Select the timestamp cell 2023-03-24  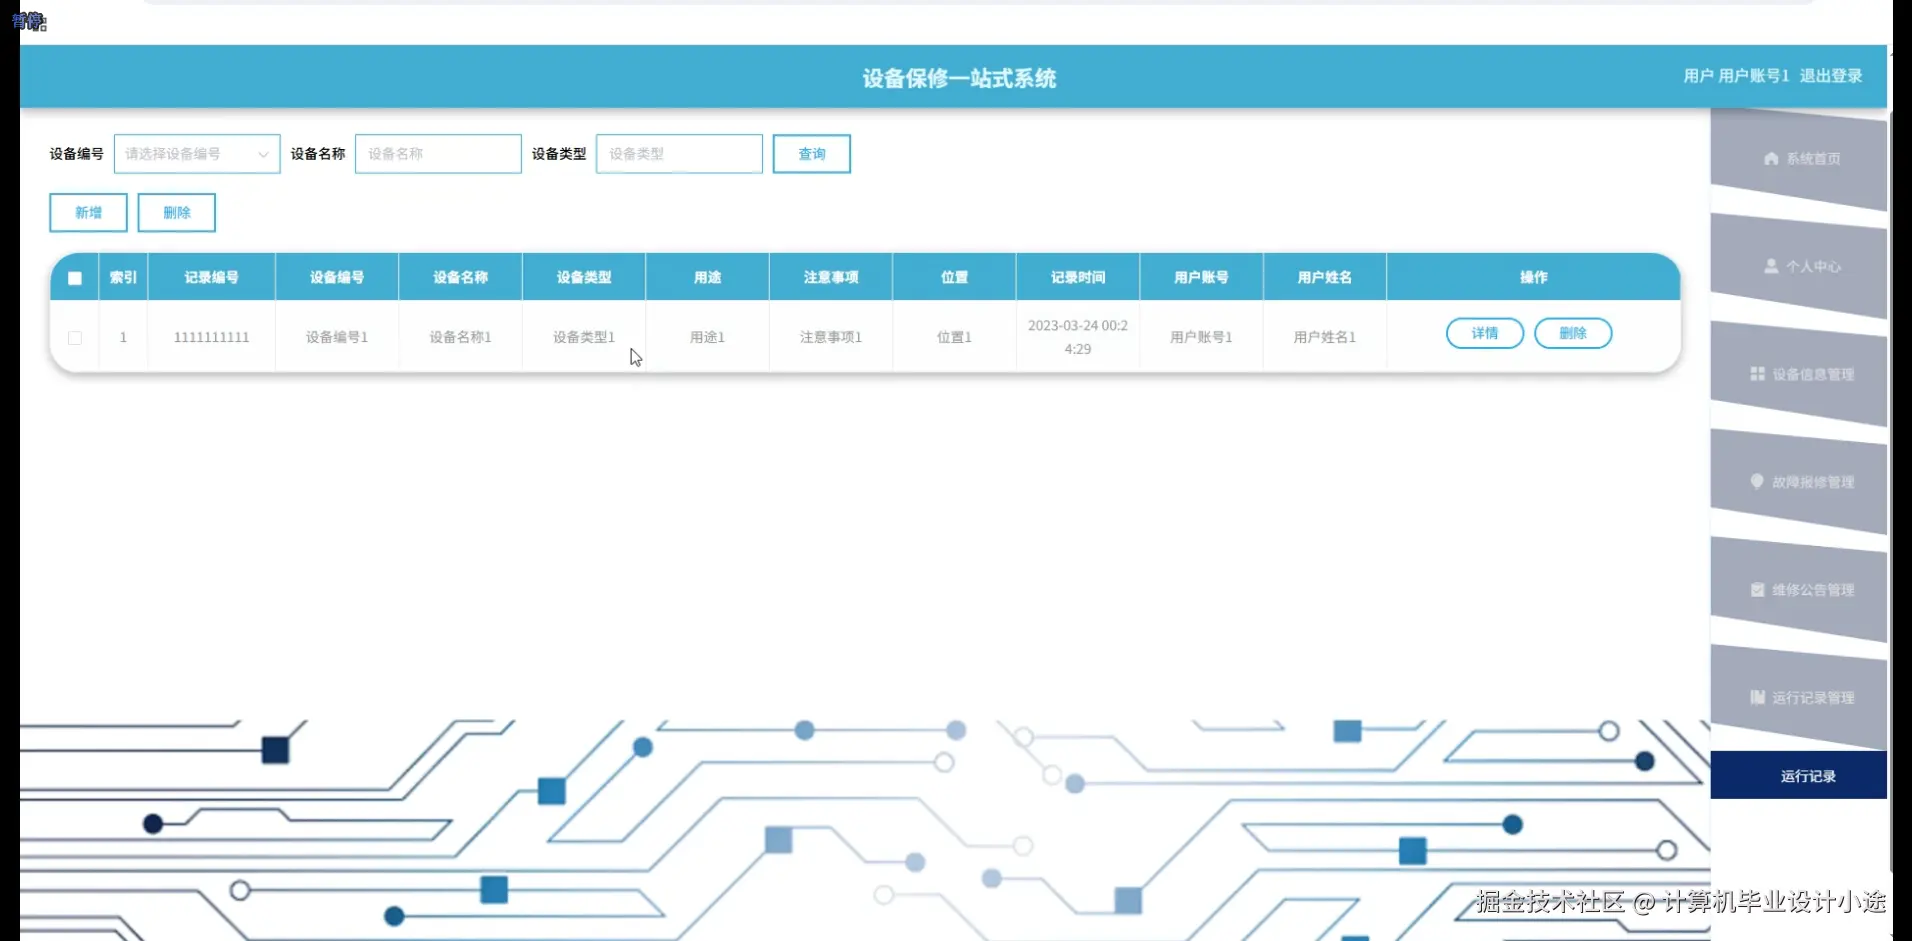coord(1078,337)
